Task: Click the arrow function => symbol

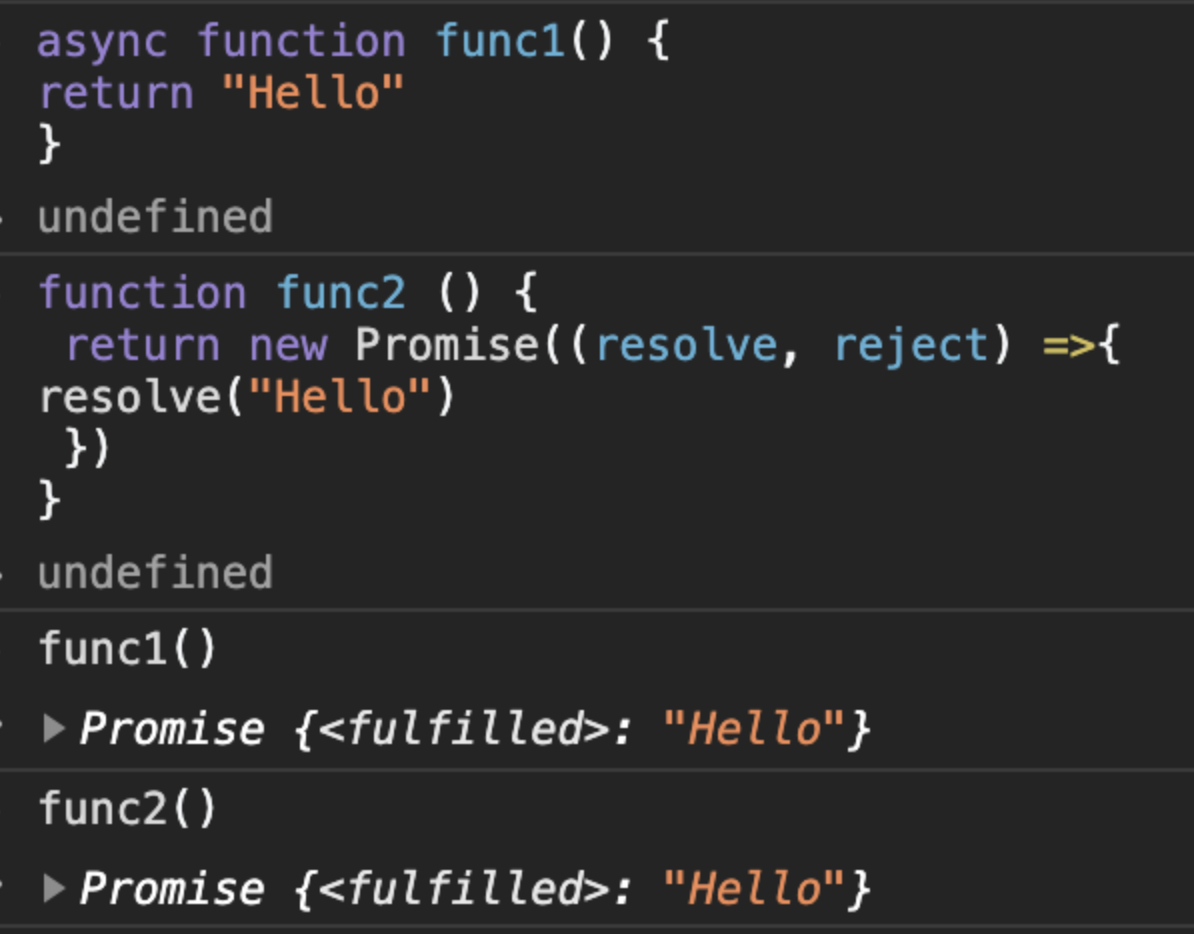Action: 1068,345
